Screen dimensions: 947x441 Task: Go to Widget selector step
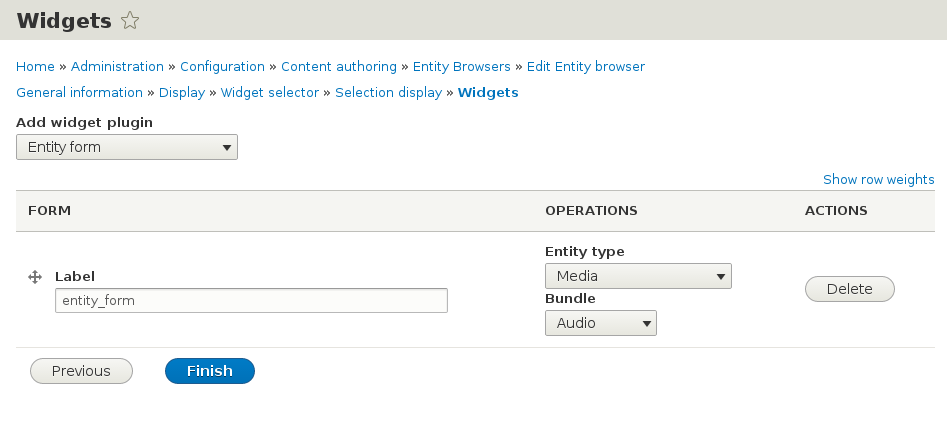pyautogui.click(x=269, y=93)
